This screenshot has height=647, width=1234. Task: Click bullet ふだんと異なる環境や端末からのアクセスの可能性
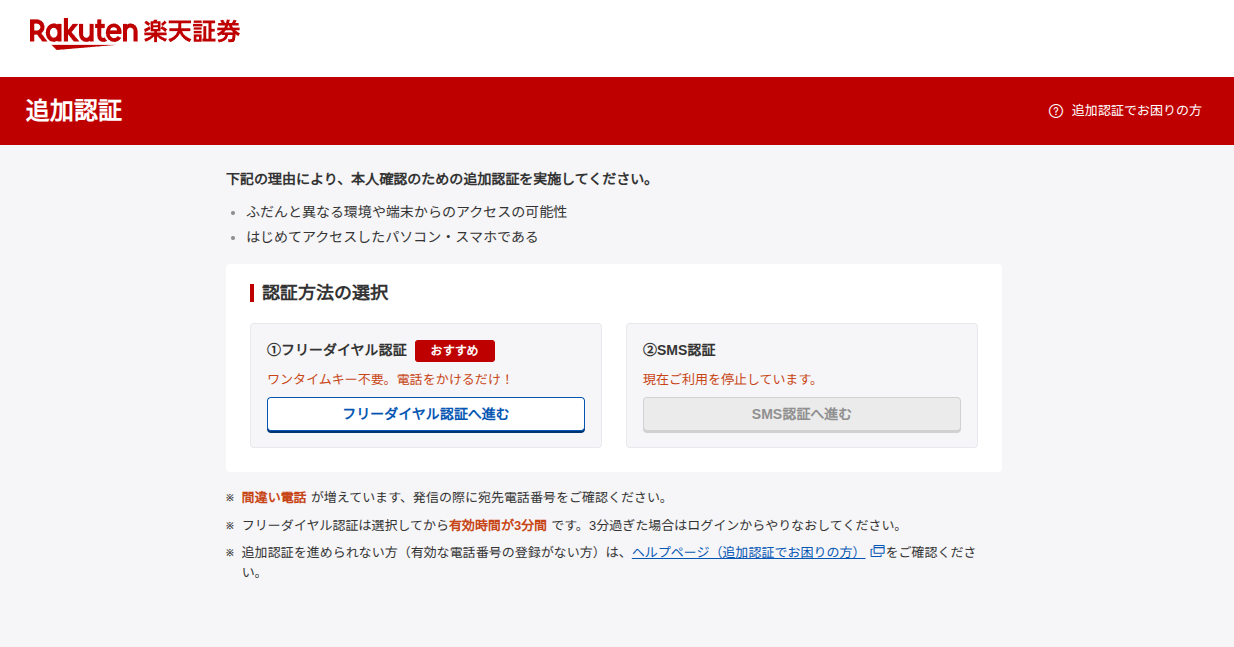[407, 212]
